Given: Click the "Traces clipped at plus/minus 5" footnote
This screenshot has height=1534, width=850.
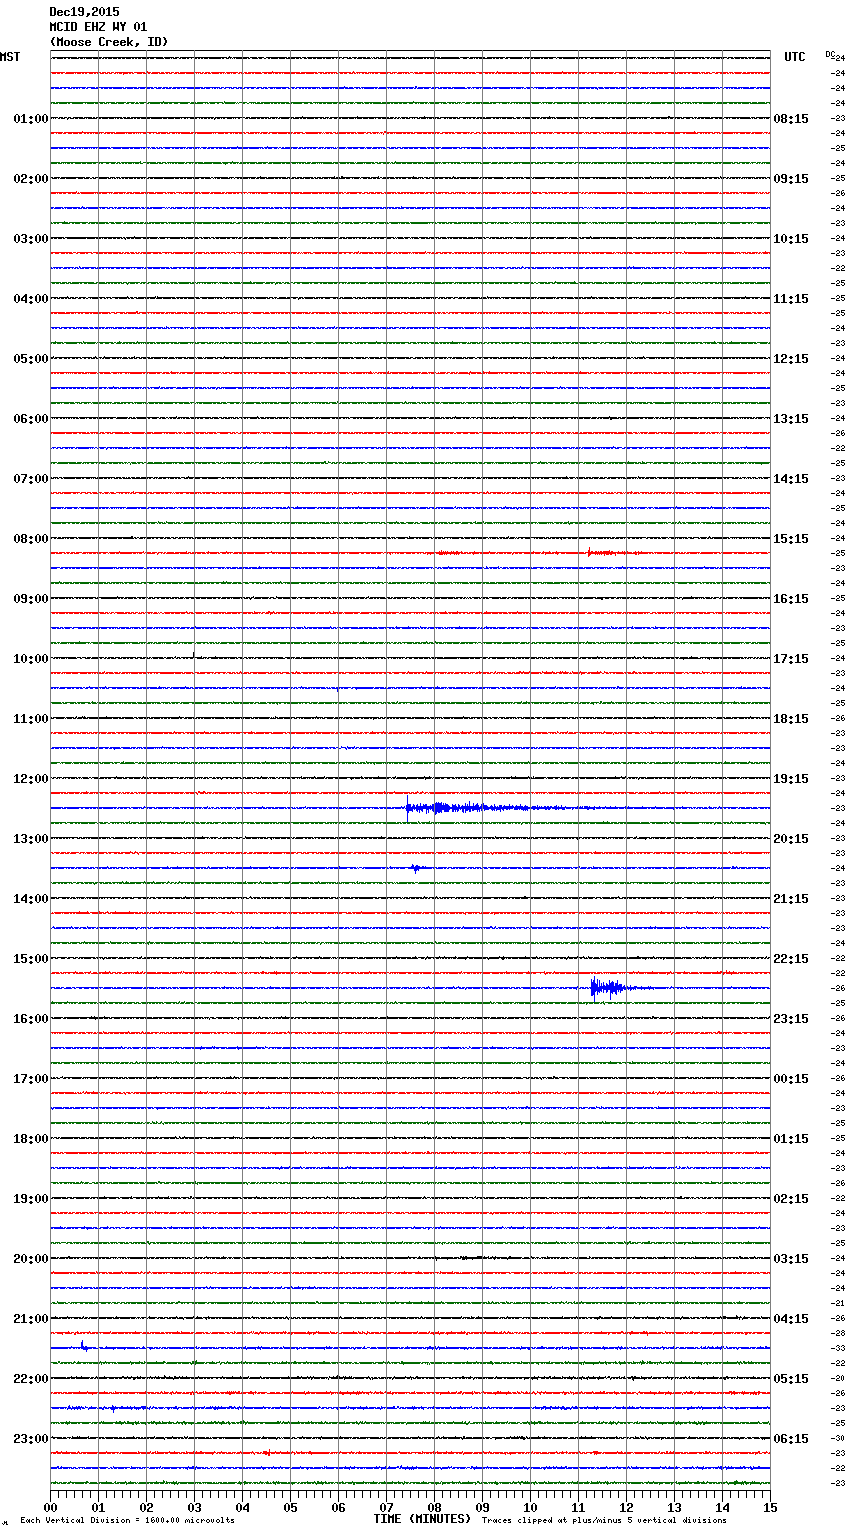Looking at the screenshot, I should tap(558, 1521).
